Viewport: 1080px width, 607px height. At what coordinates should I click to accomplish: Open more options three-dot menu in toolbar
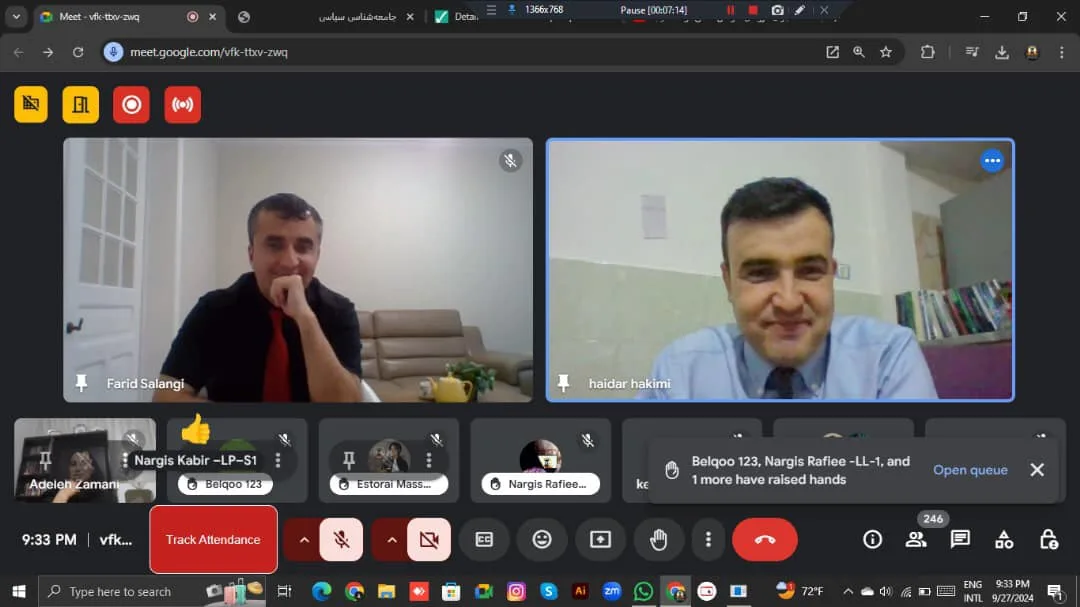(x=708, y=540)
